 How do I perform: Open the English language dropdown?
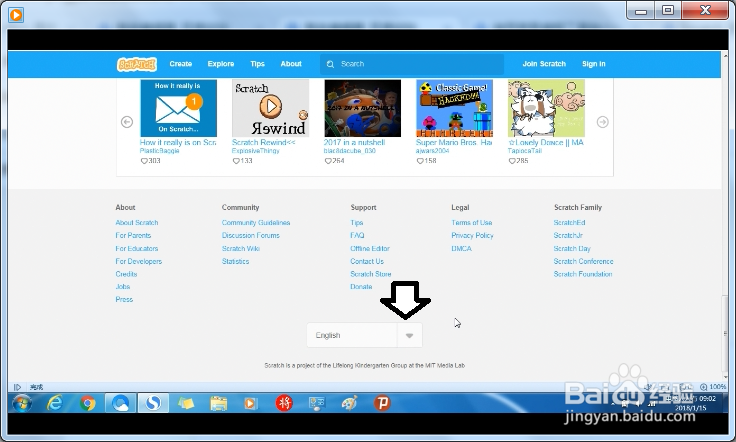click(x=364, y=335)
